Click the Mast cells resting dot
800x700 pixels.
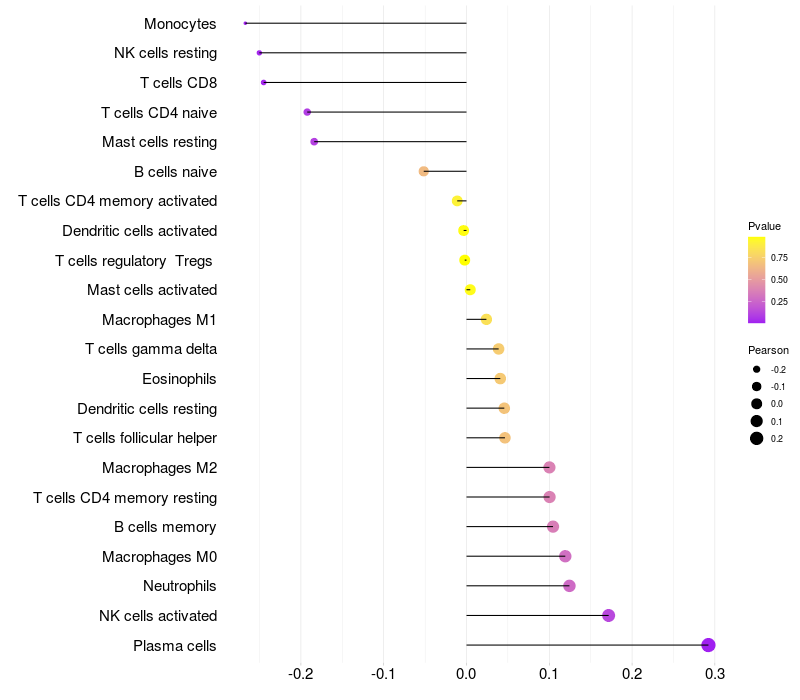(x=314, y=142)
